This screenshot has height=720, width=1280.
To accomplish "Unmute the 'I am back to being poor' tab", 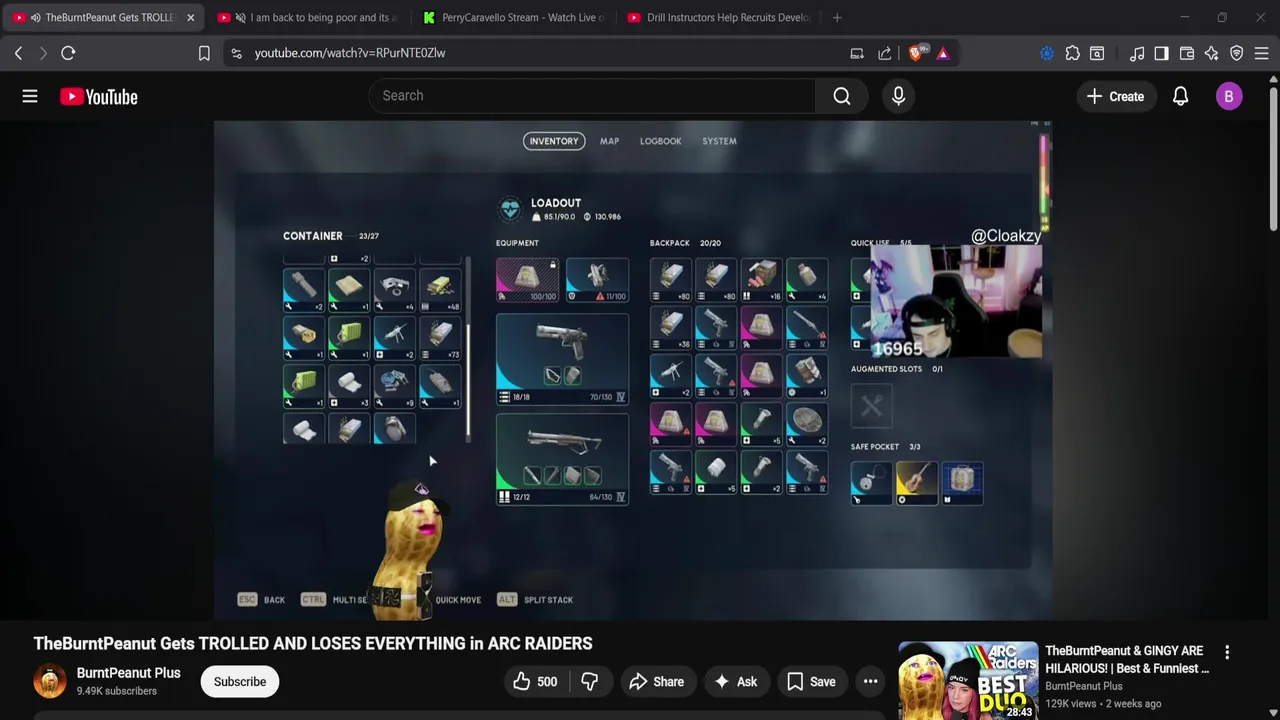I will [239, 17].
